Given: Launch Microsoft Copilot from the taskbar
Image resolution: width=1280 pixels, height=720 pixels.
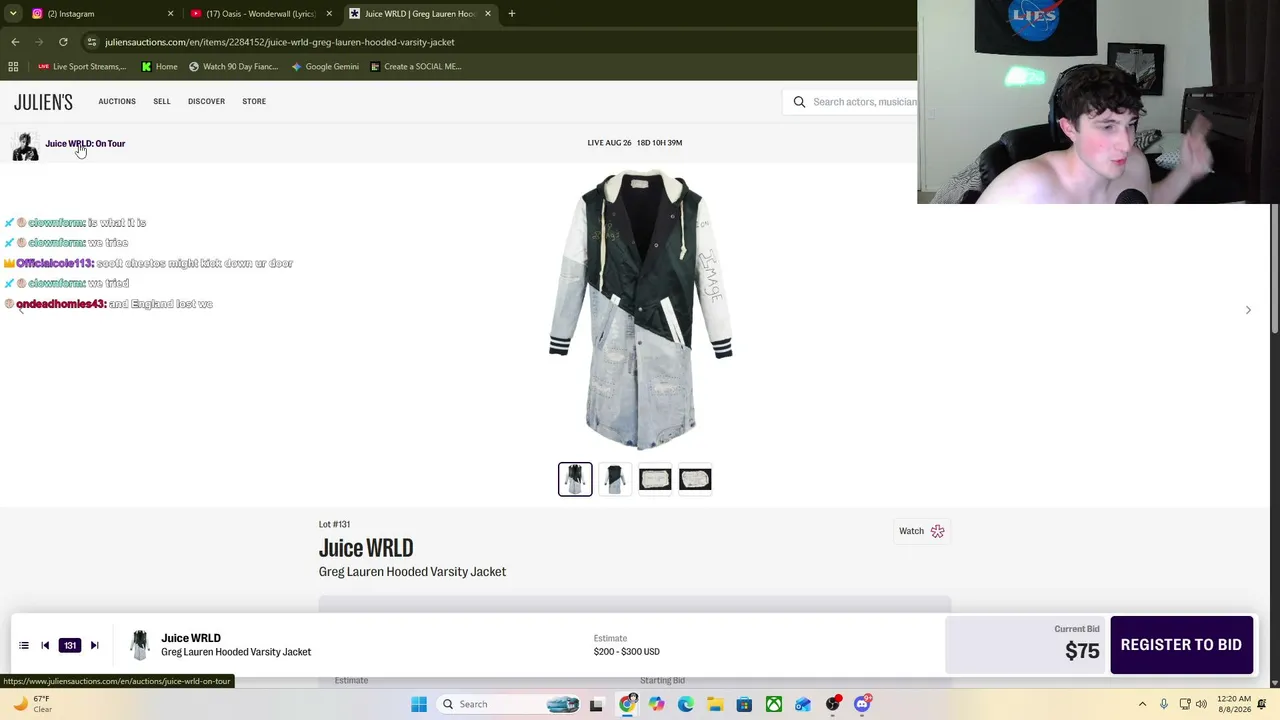Looking at the screenshot, I should 656,704.
